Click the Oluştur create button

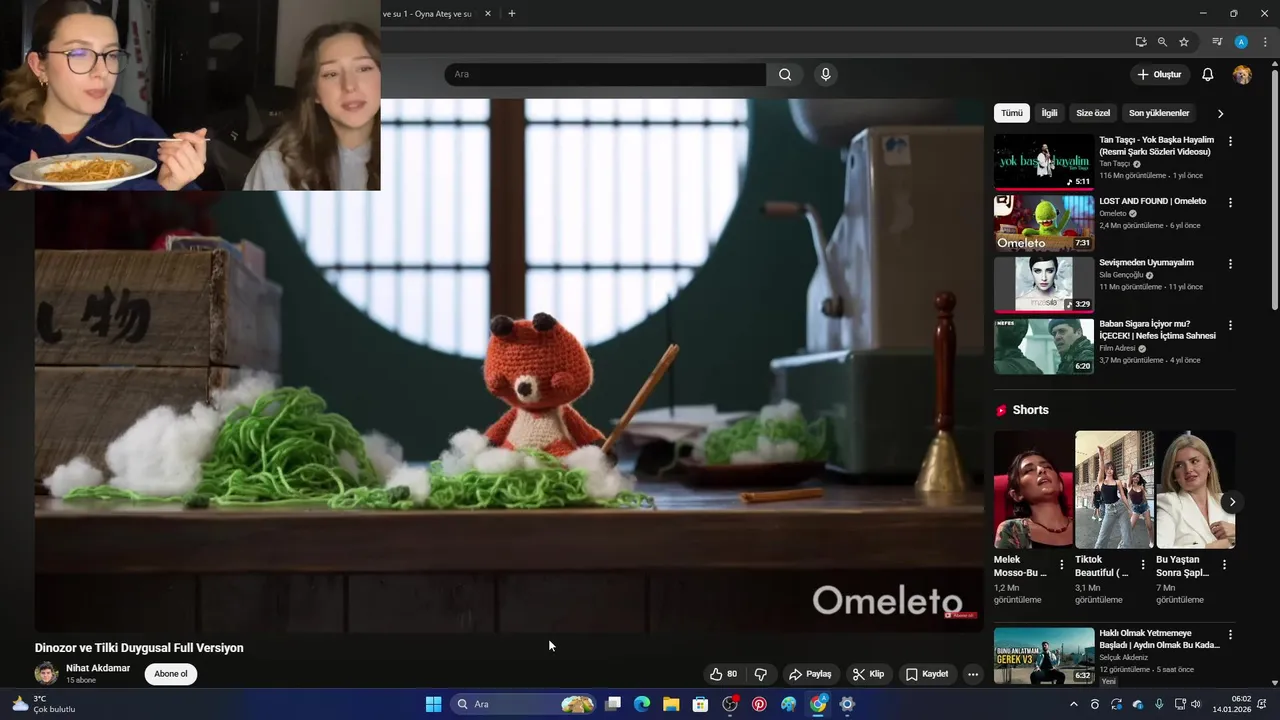pyautogui.click(x=1159, y=75)
